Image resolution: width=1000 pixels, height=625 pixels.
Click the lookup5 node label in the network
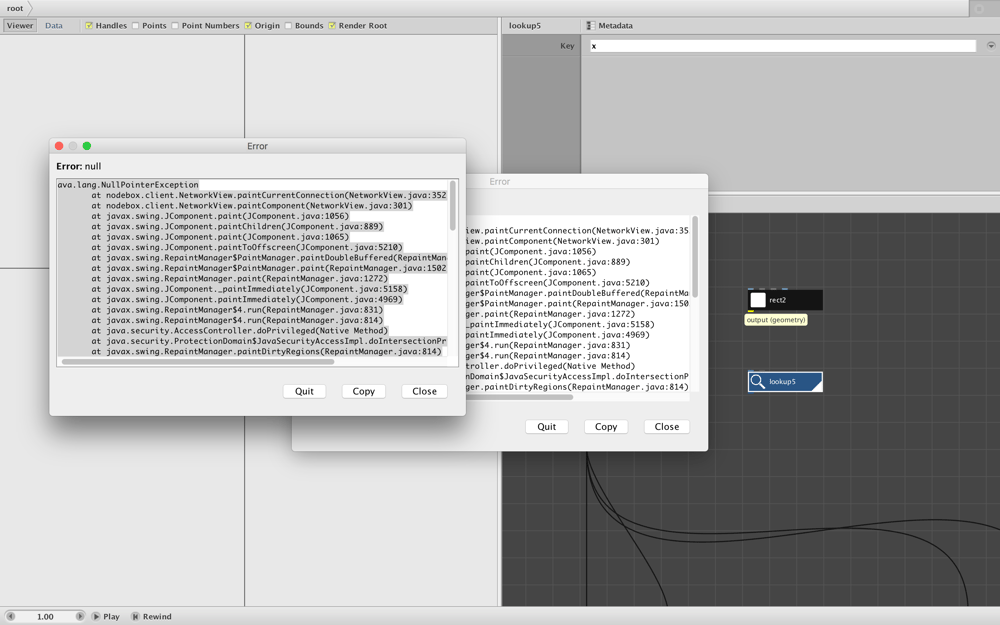pos(782,381)
